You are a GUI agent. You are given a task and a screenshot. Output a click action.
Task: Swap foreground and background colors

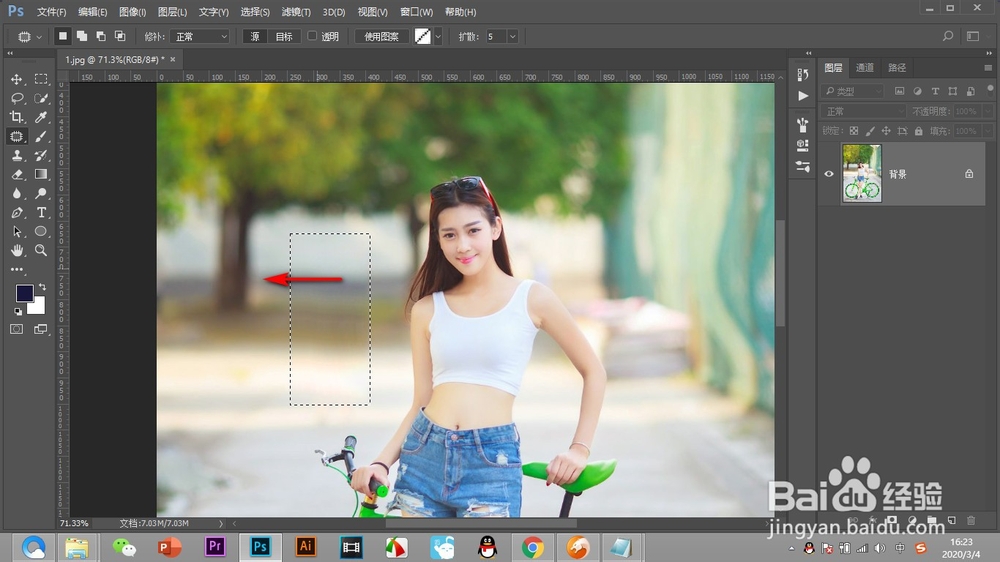coord(42,287)
